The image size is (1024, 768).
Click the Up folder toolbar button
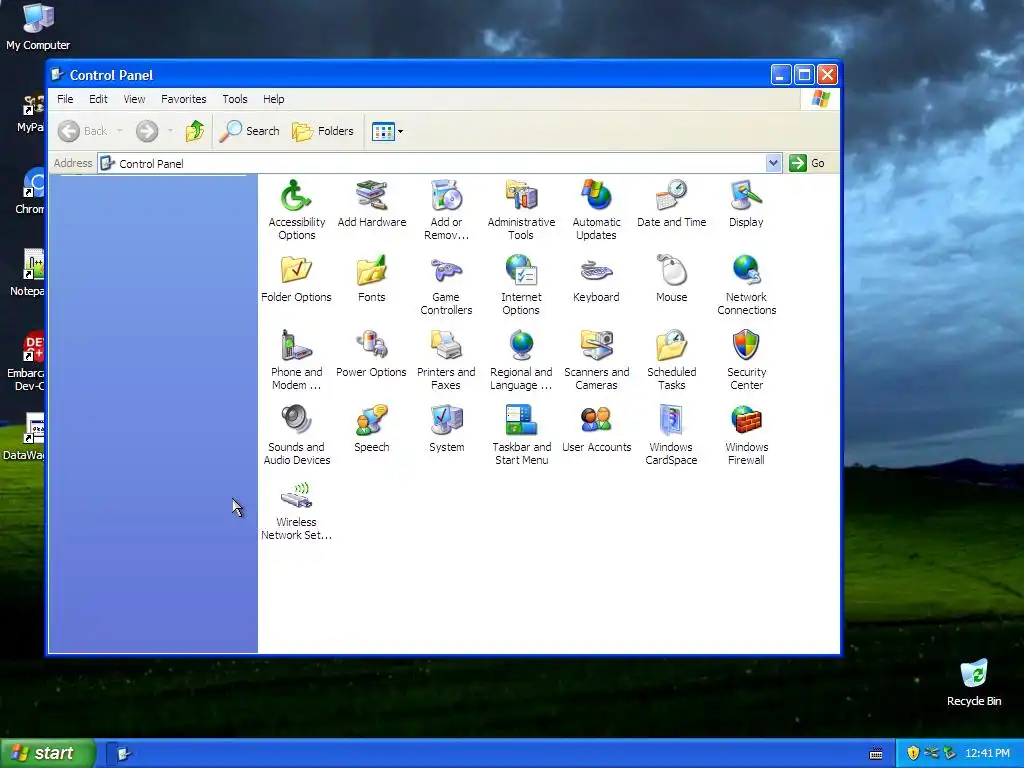(x=195, y=131)
